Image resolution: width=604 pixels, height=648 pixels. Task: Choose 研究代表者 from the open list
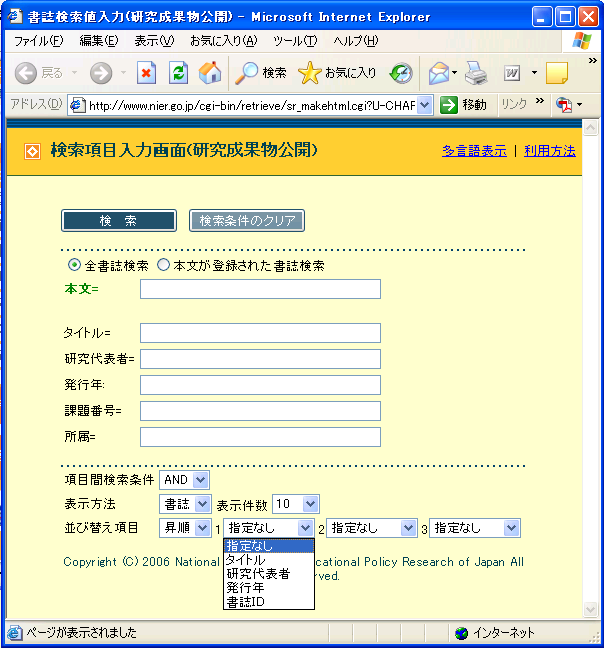click(x=258, y=574)
